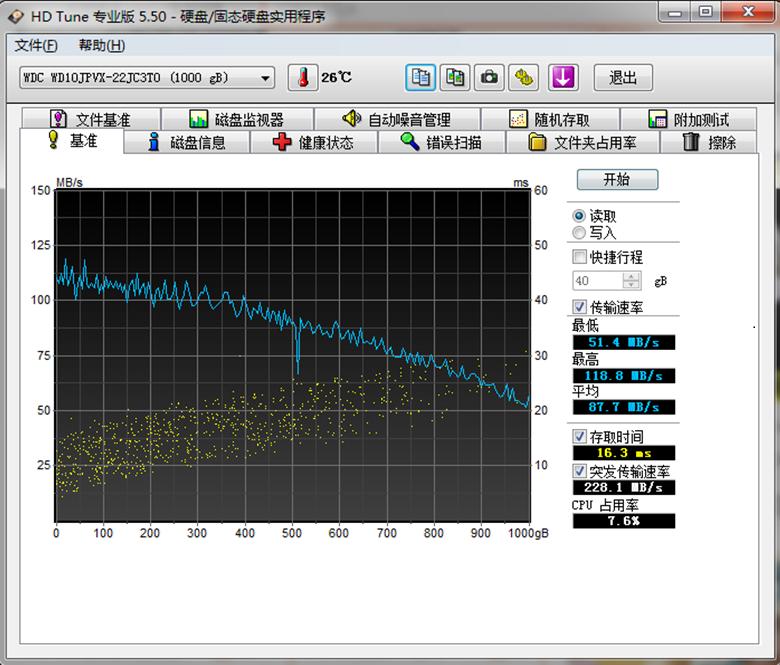Click the camera save screenshot icon
The image size is (780, 665).
coord(489,77)
